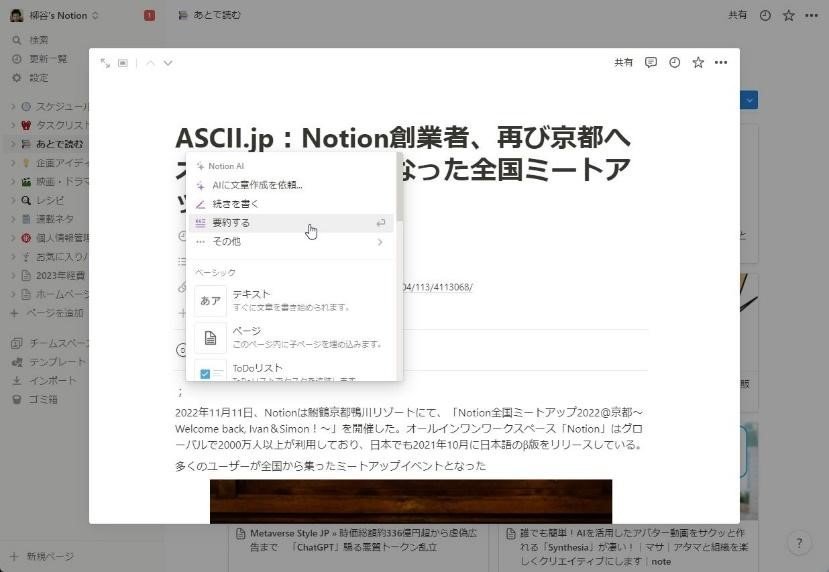Insert ToDoリスト block option

coord(291,370)
